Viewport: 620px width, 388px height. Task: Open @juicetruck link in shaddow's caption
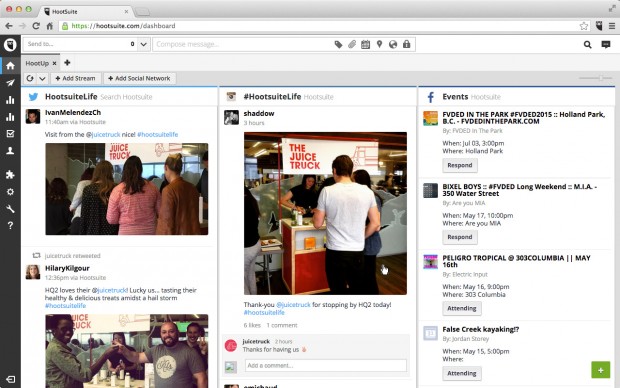click(x=293, y=305)
